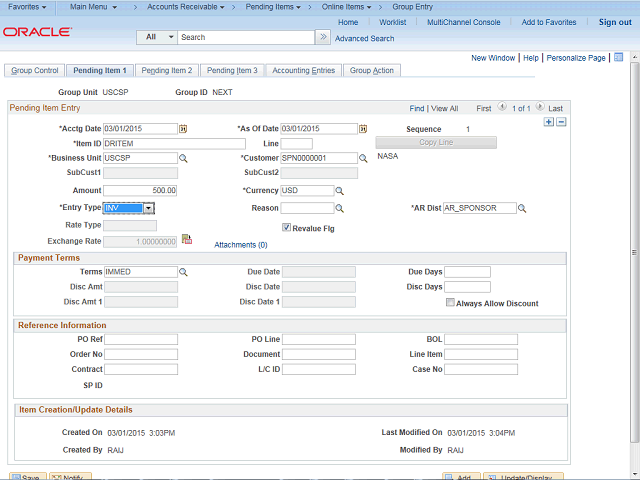Click the Business Unit lookup magnifier
640x480 pixels.
(183, 158)
